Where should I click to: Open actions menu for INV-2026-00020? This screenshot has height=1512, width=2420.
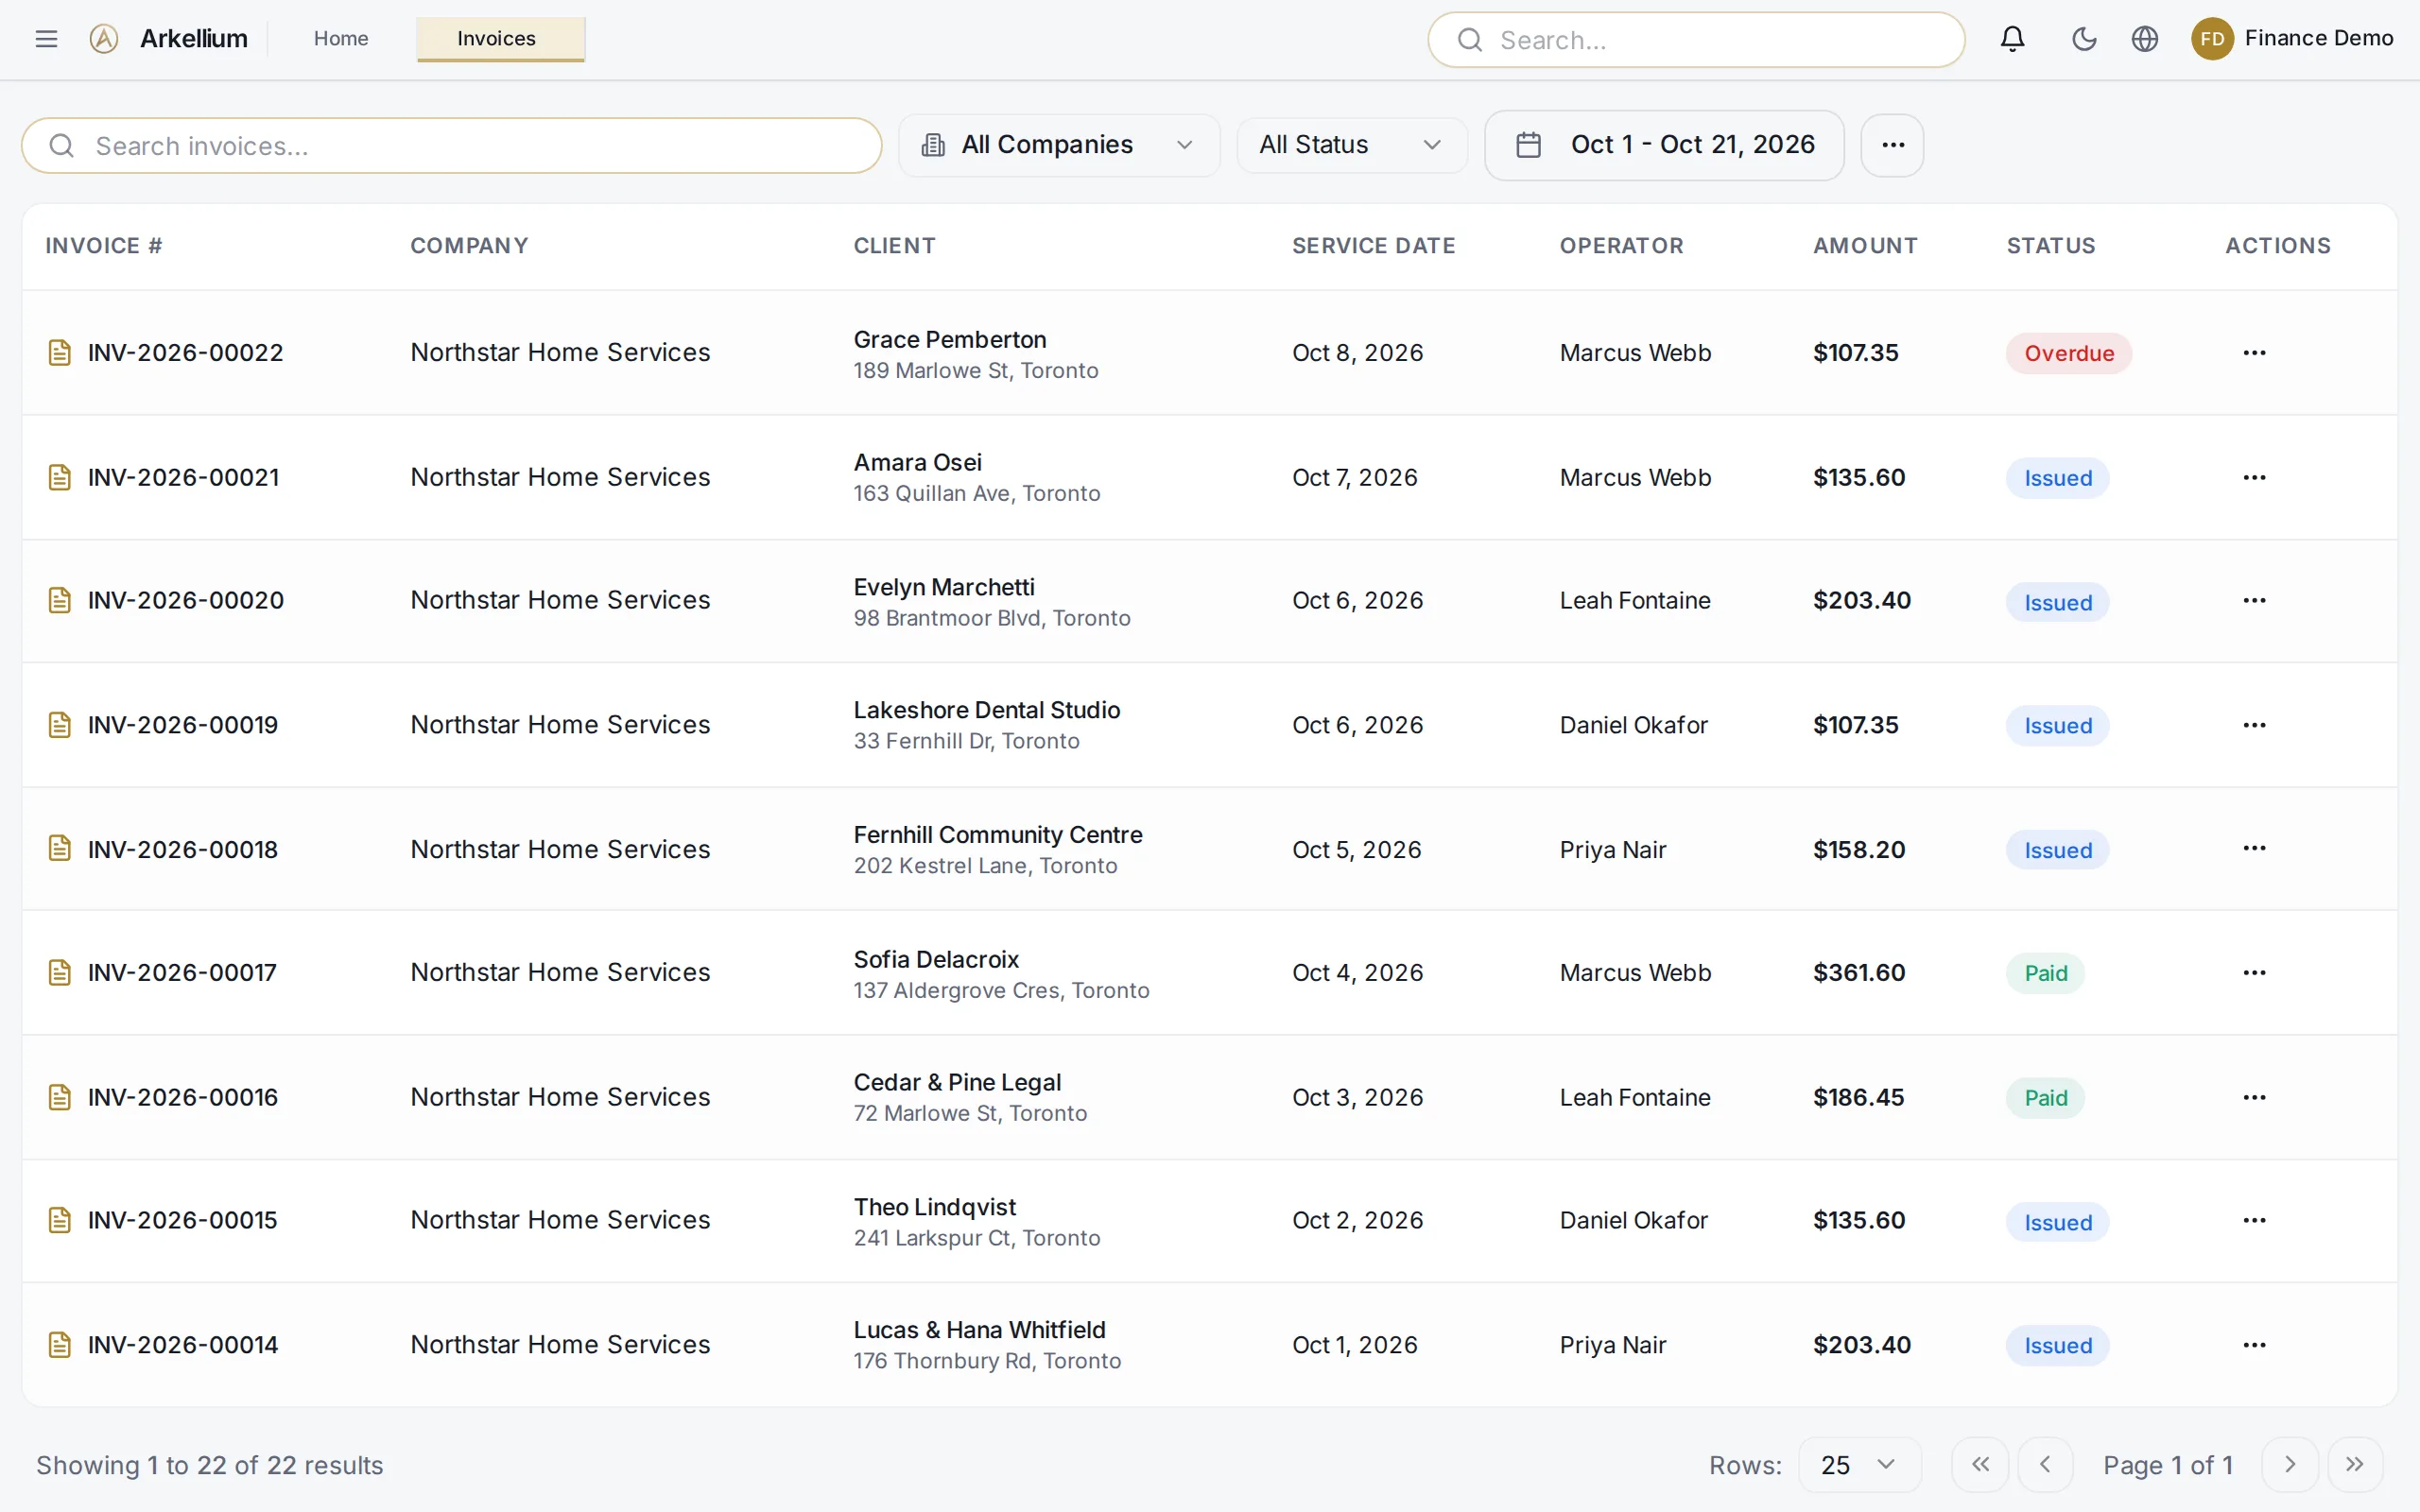click(2254, 600)
